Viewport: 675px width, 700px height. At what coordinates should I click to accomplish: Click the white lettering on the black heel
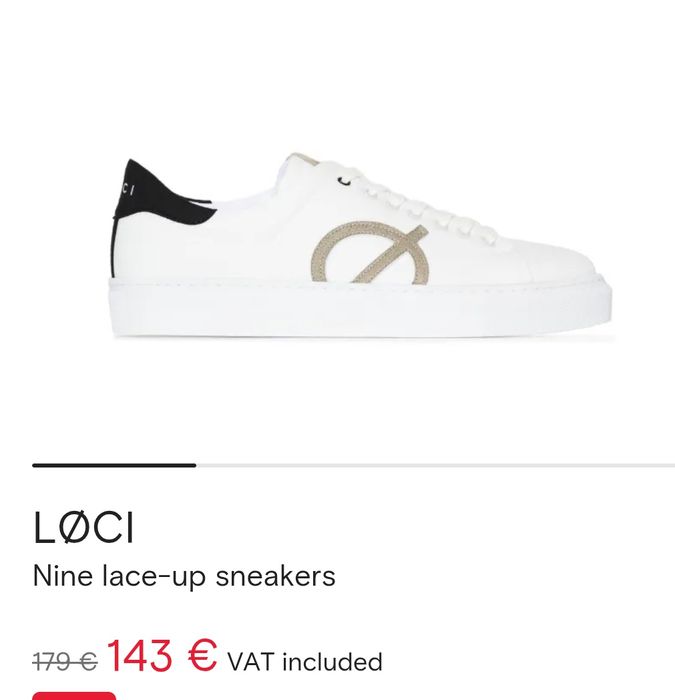point(127,189)
